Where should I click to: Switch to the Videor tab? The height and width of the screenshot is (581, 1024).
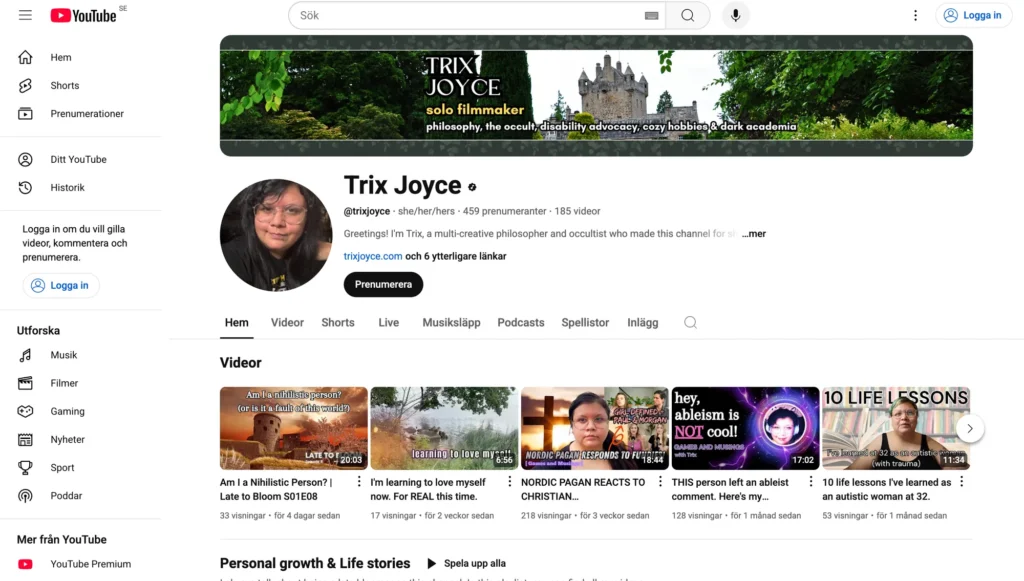click(287, 322)
